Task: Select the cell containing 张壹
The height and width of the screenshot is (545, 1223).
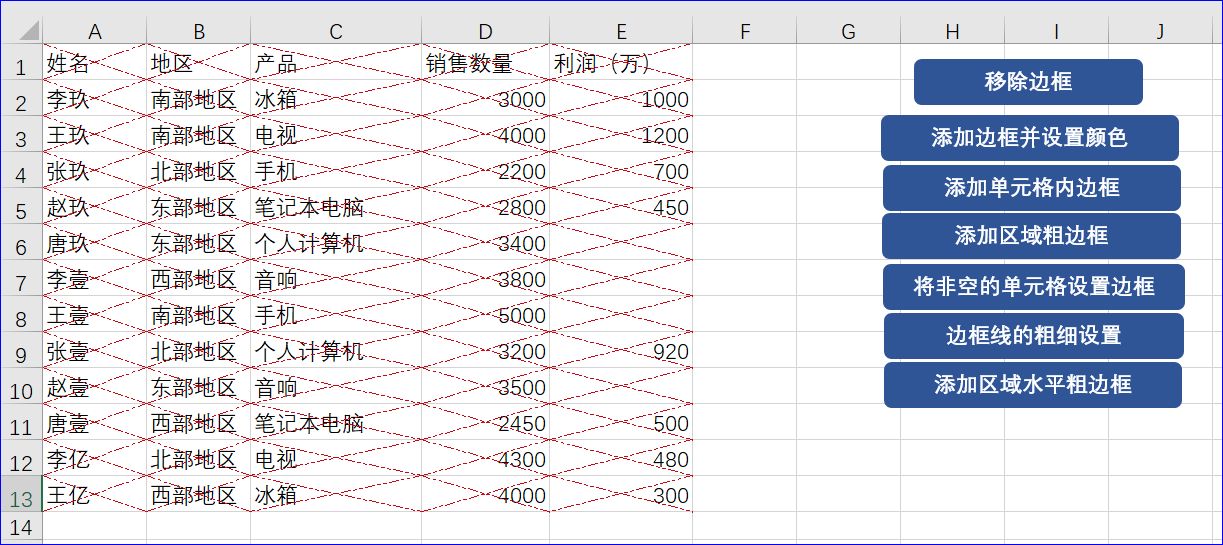Action: coord(95,351)
